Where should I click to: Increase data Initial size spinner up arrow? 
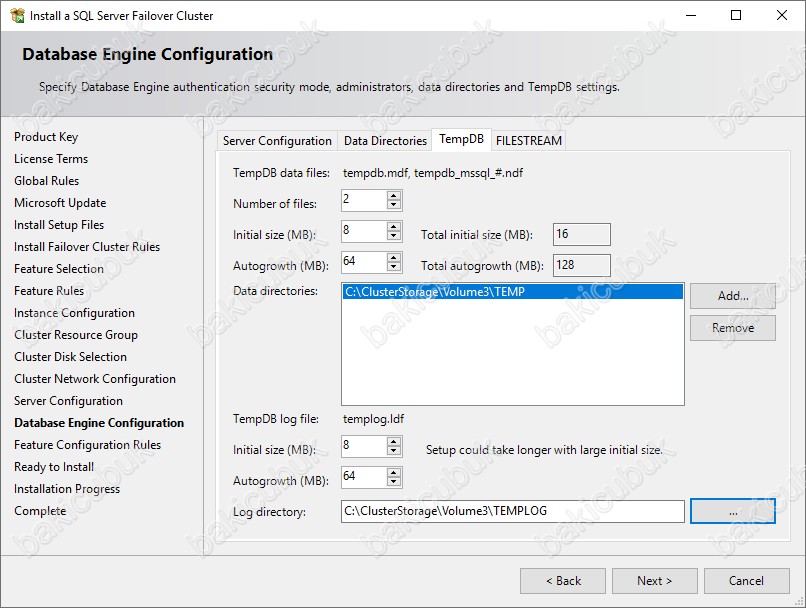[x=394, y=226]
